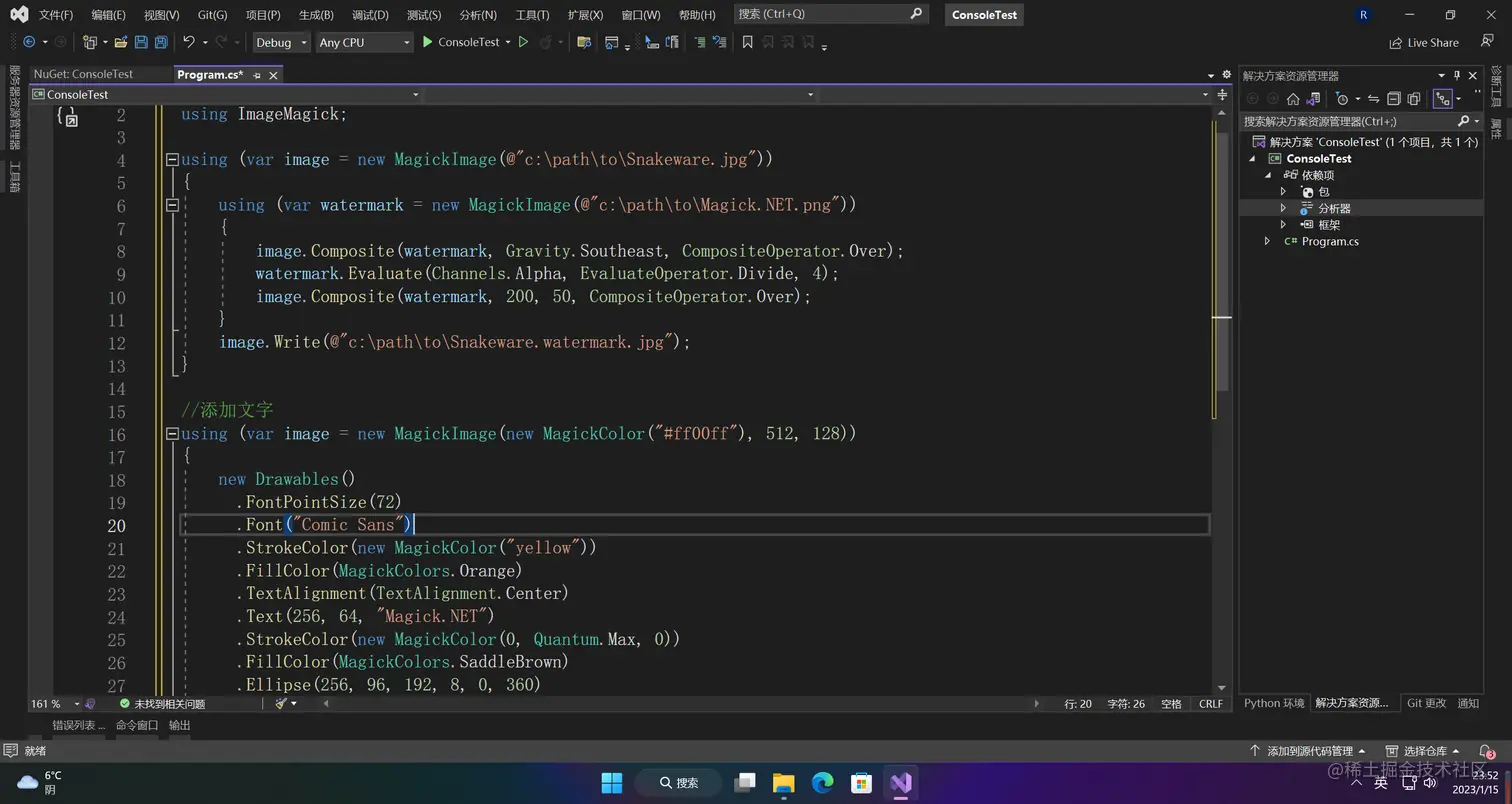The height and width of the screenshot is (804, 1512).
Task: Open the Debug configuration dropdown
Action: coord(280,42)
